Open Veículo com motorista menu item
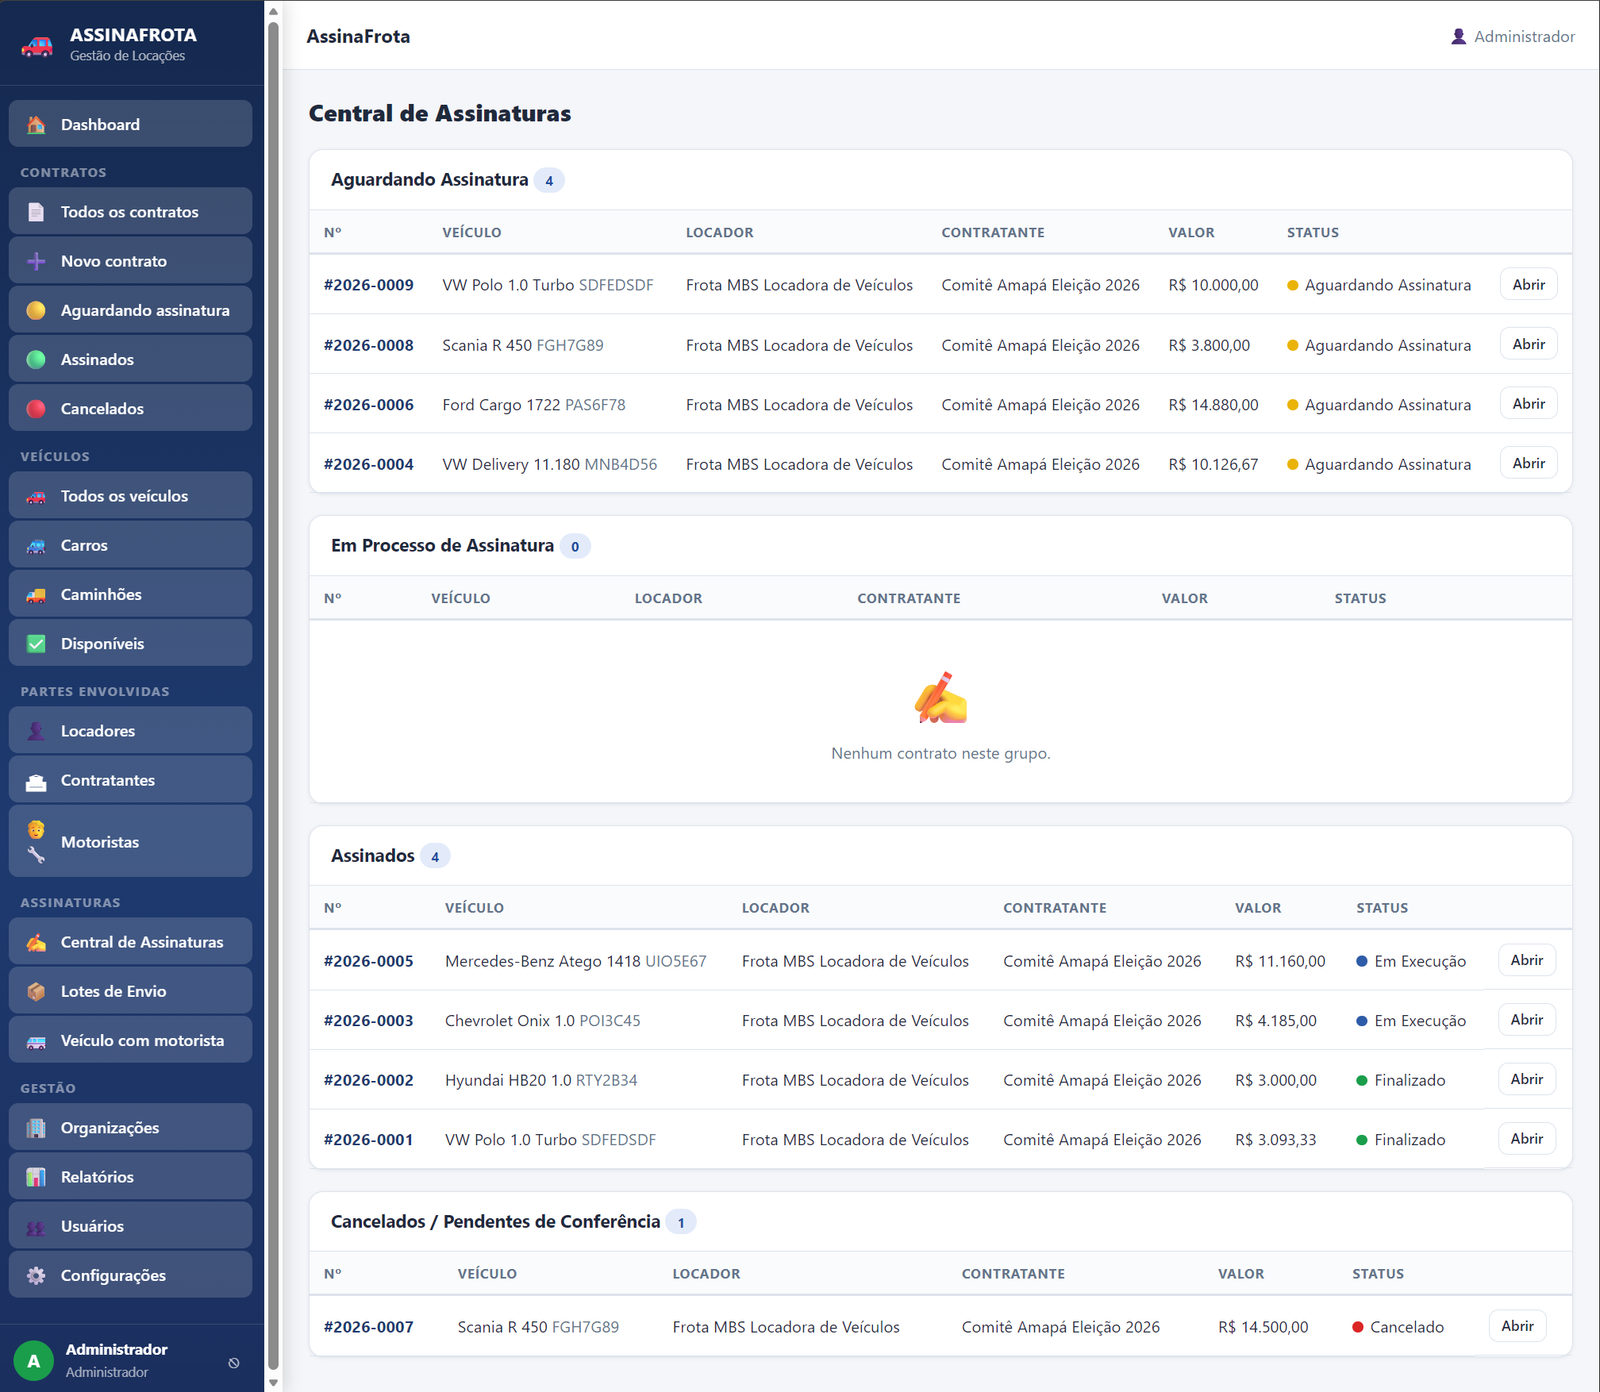Viewport: 1600px width, 1392px height. [x=130, y=1040]
